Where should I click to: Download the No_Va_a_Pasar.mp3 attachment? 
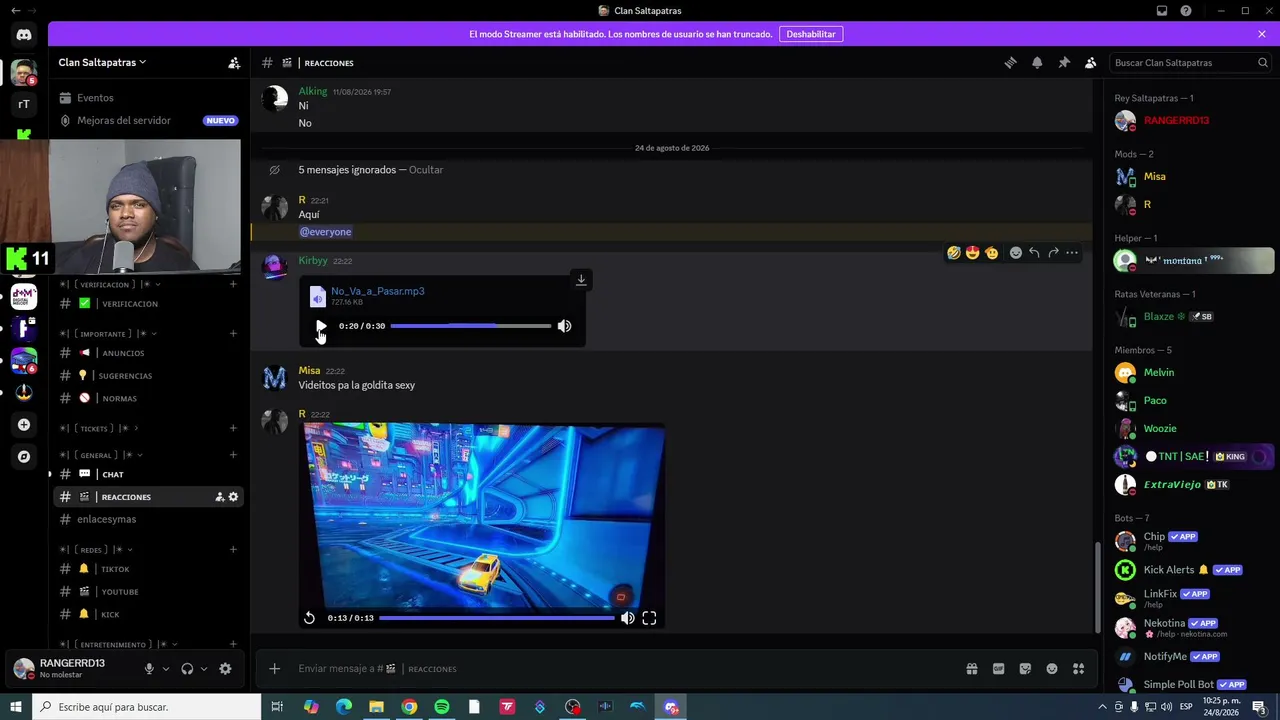point(581,280)
